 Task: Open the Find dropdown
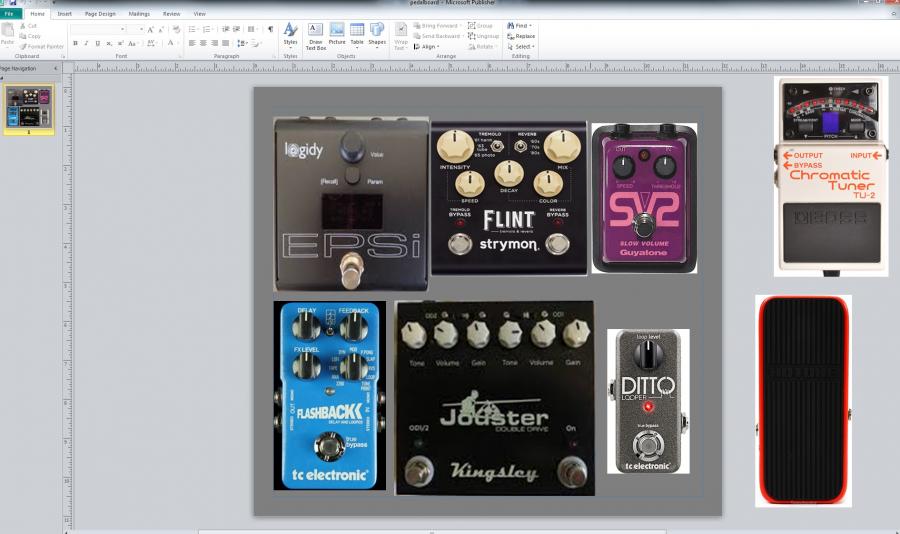click(x=519, y=26)
